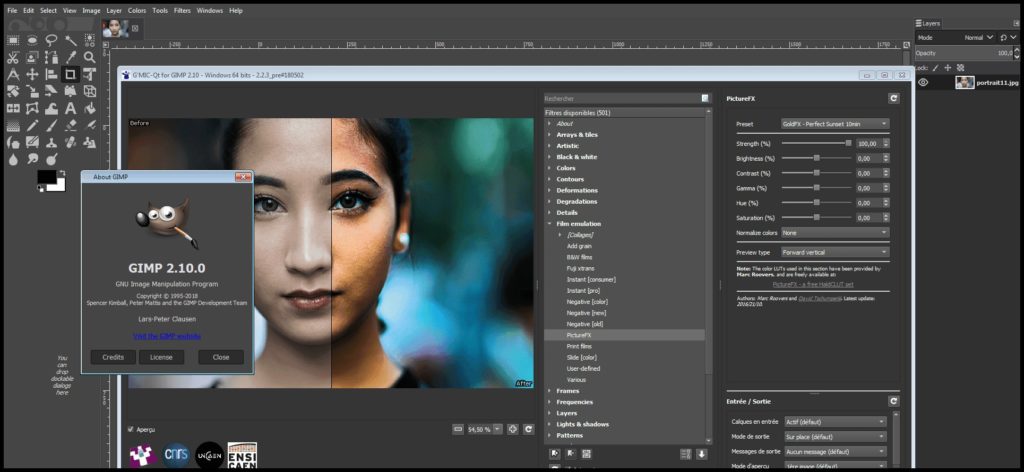Viewport: 1024px width, 472px height.
Task: Open the Filters menu
Action: tap(182, 11)
